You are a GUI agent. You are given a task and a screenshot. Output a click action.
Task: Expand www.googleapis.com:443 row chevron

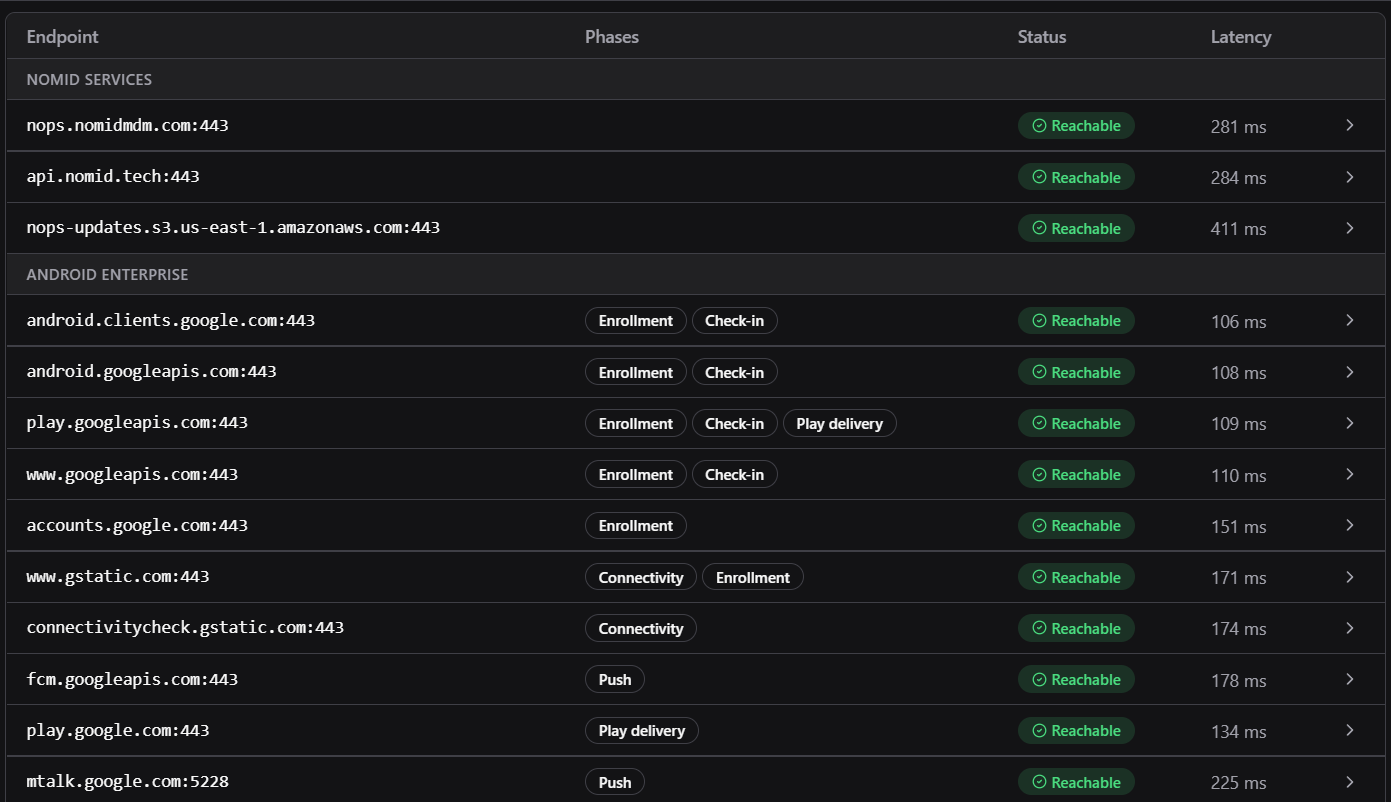pyautogui.click(x=1349, y=474)
